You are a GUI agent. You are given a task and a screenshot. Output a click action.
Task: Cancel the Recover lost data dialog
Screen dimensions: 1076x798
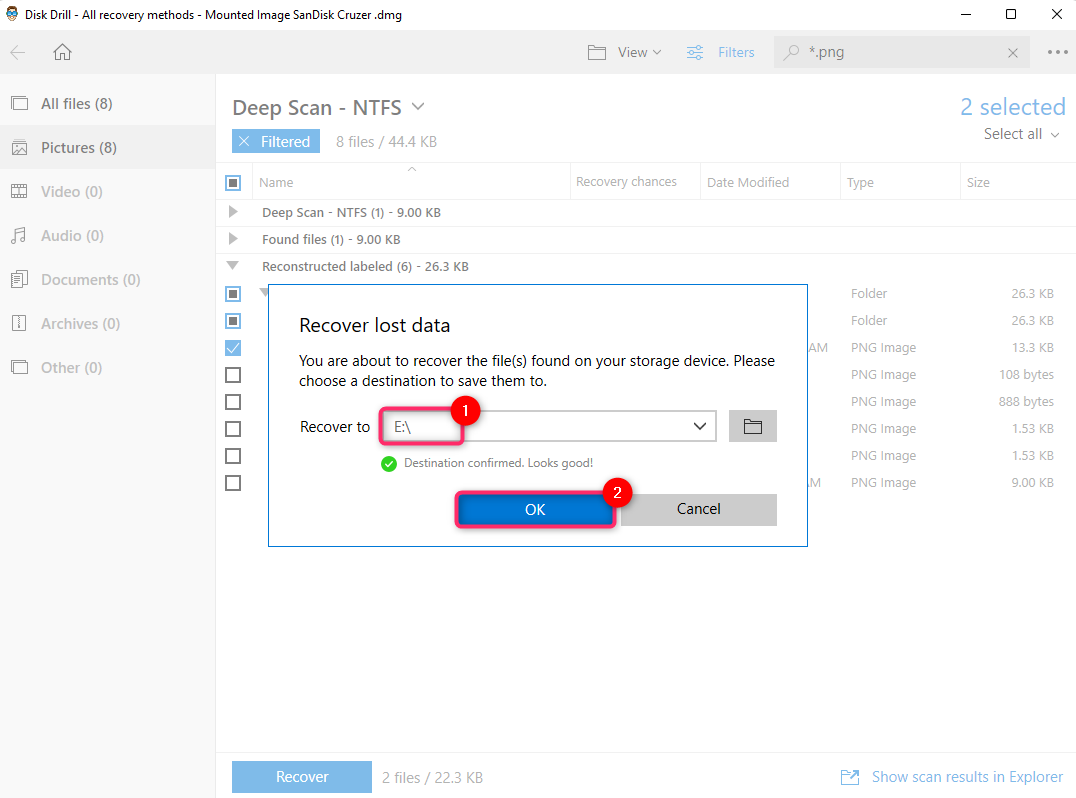(699, 509)
